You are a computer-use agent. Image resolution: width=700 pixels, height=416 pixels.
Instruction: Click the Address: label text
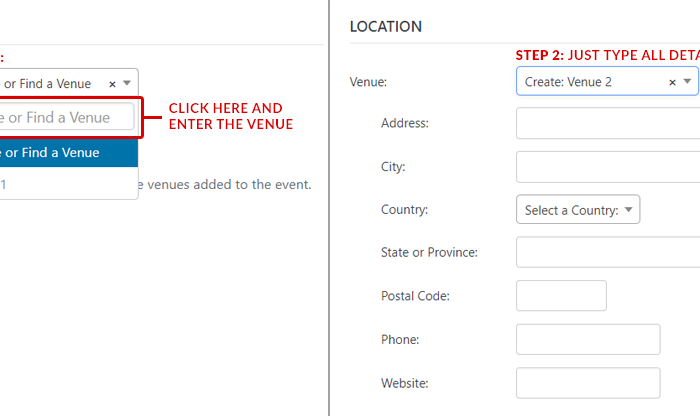pyautogui.click(x=405, y=124)
